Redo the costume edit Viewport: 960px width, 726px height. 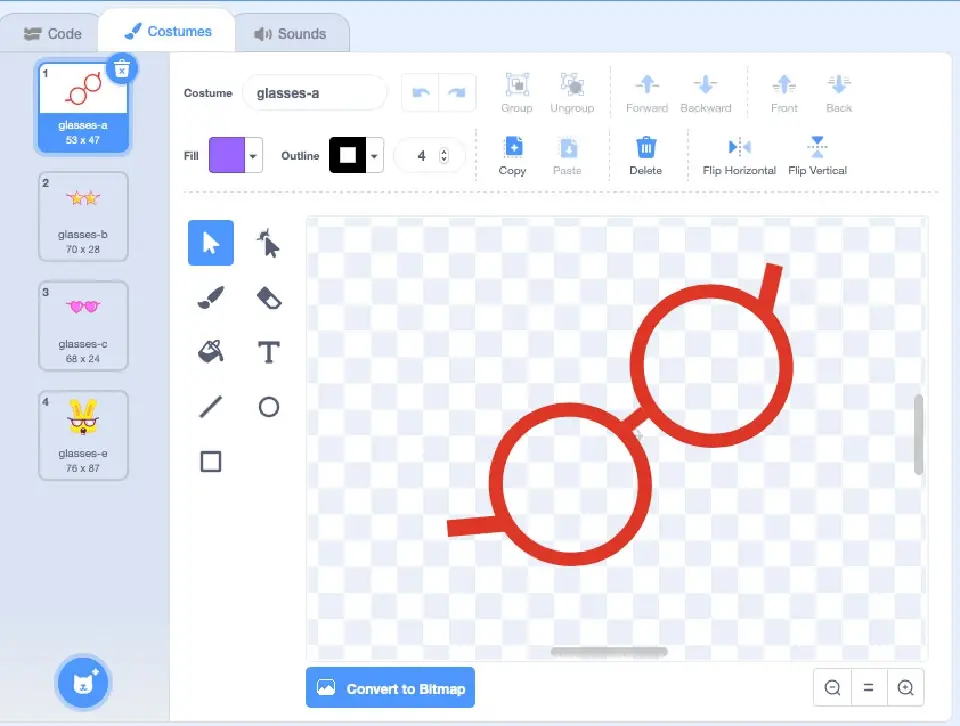[x=457, y=93]
